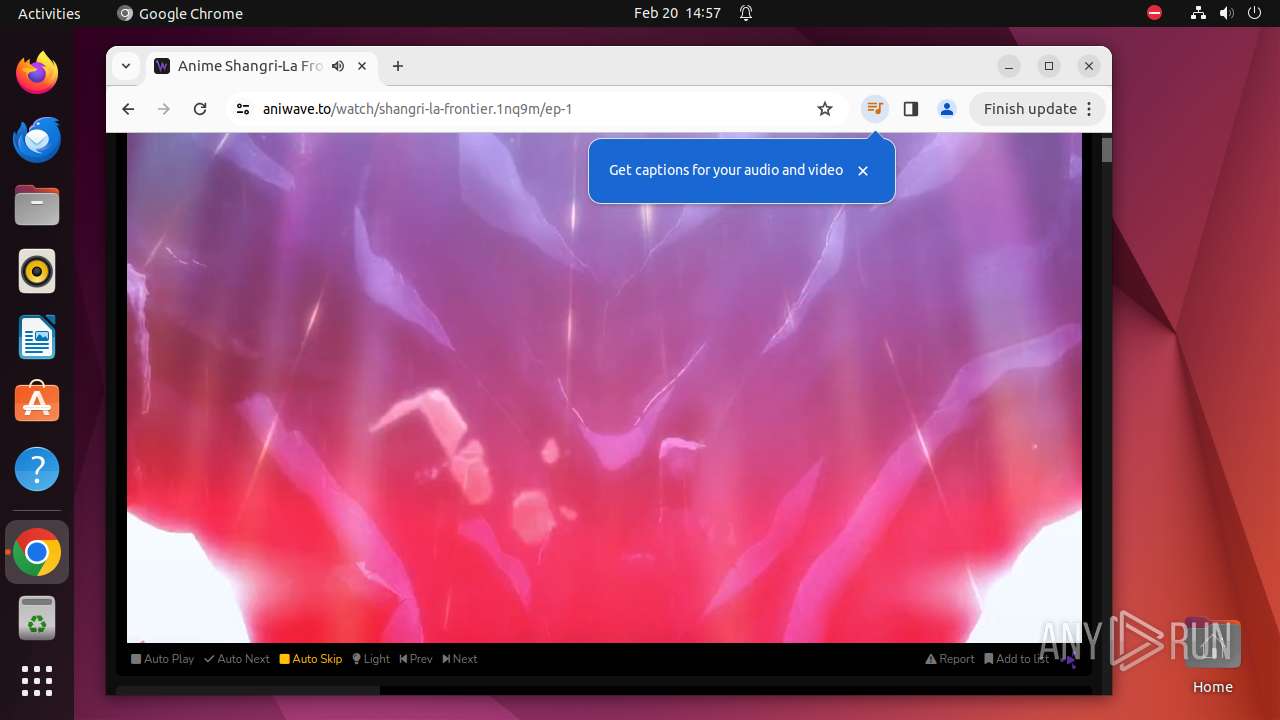Go back to the previous page
Image resolution: width=1280 pixels, height=720 pixels.
coord(128,109)
